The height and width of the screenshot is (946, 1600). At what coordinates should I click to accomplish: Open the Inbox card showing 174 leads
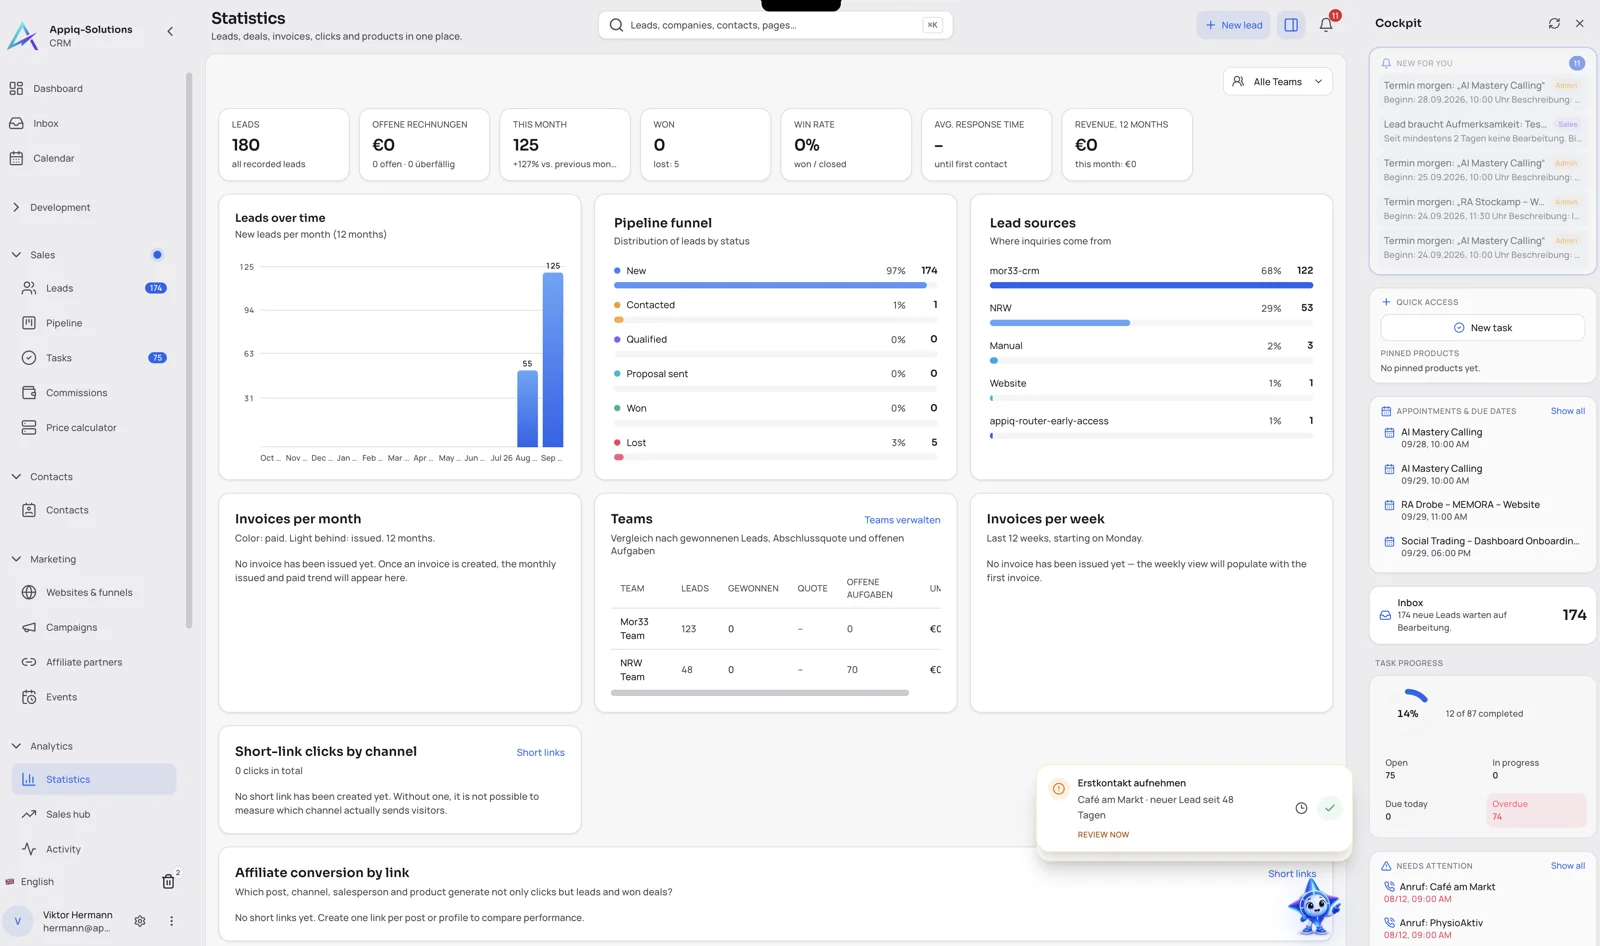click(x=1482, y=615)
